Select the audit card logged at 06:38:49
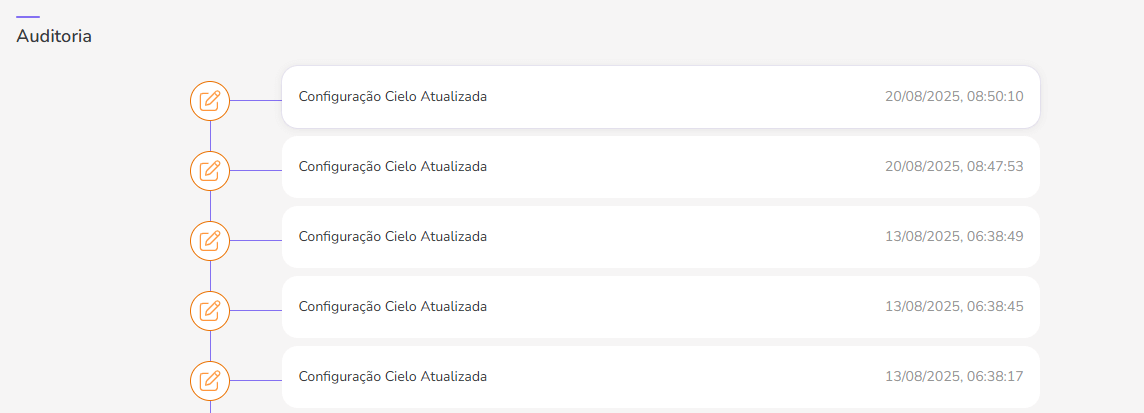 pos(660,237)
